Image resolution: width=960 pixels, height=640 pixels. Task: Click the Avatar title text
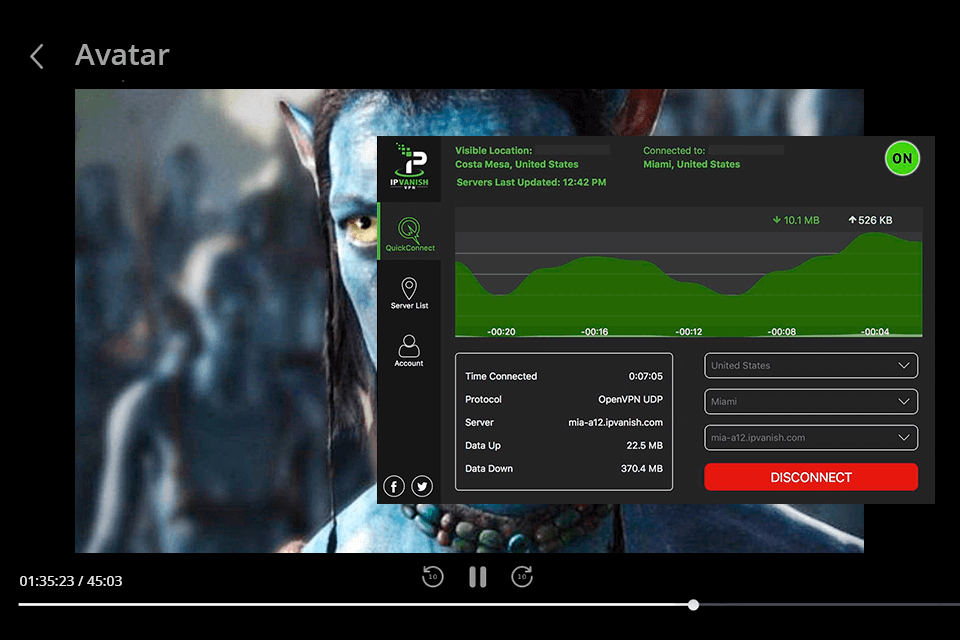[122, 55]
